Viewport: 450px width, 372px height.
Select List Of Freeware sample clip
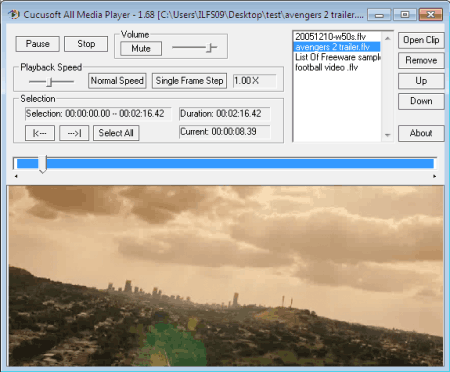pyautogui.click(x=337, y=57)
